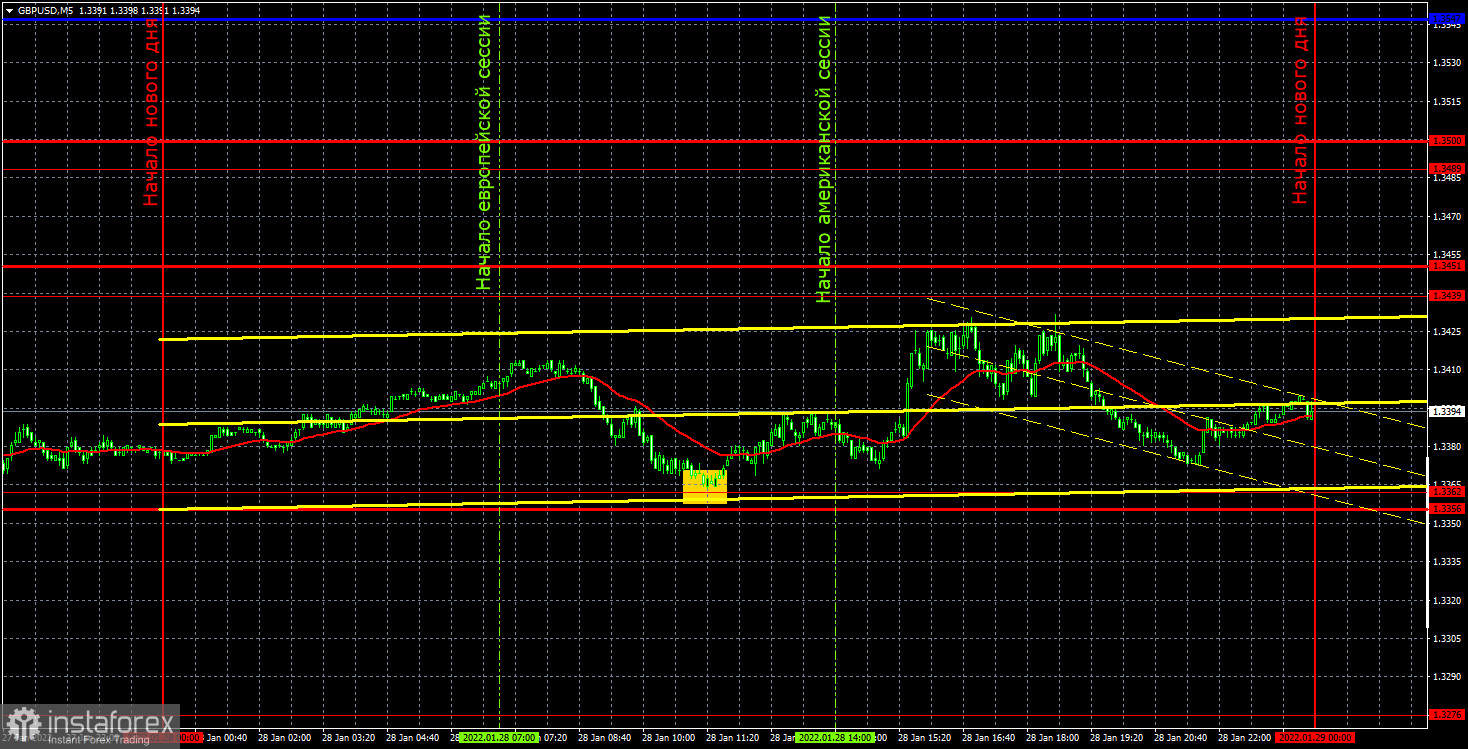This screenshot has width=1468, height=749.
Task: Select the green 2022.01.28 14:00 time marker
Action: click(x=835, y=738)
